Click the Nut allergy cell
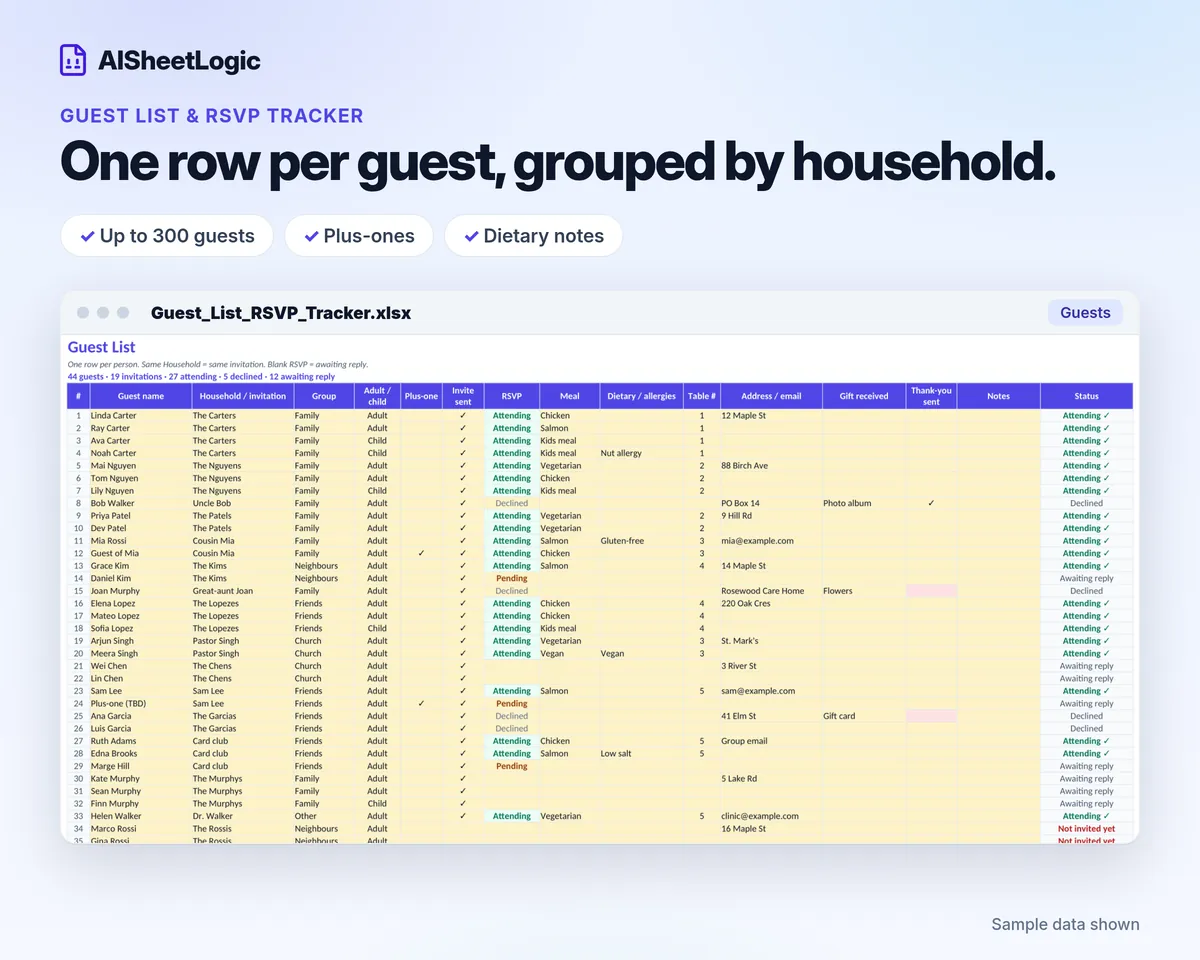The image size is (1200, 960). (x=641, y=453)
